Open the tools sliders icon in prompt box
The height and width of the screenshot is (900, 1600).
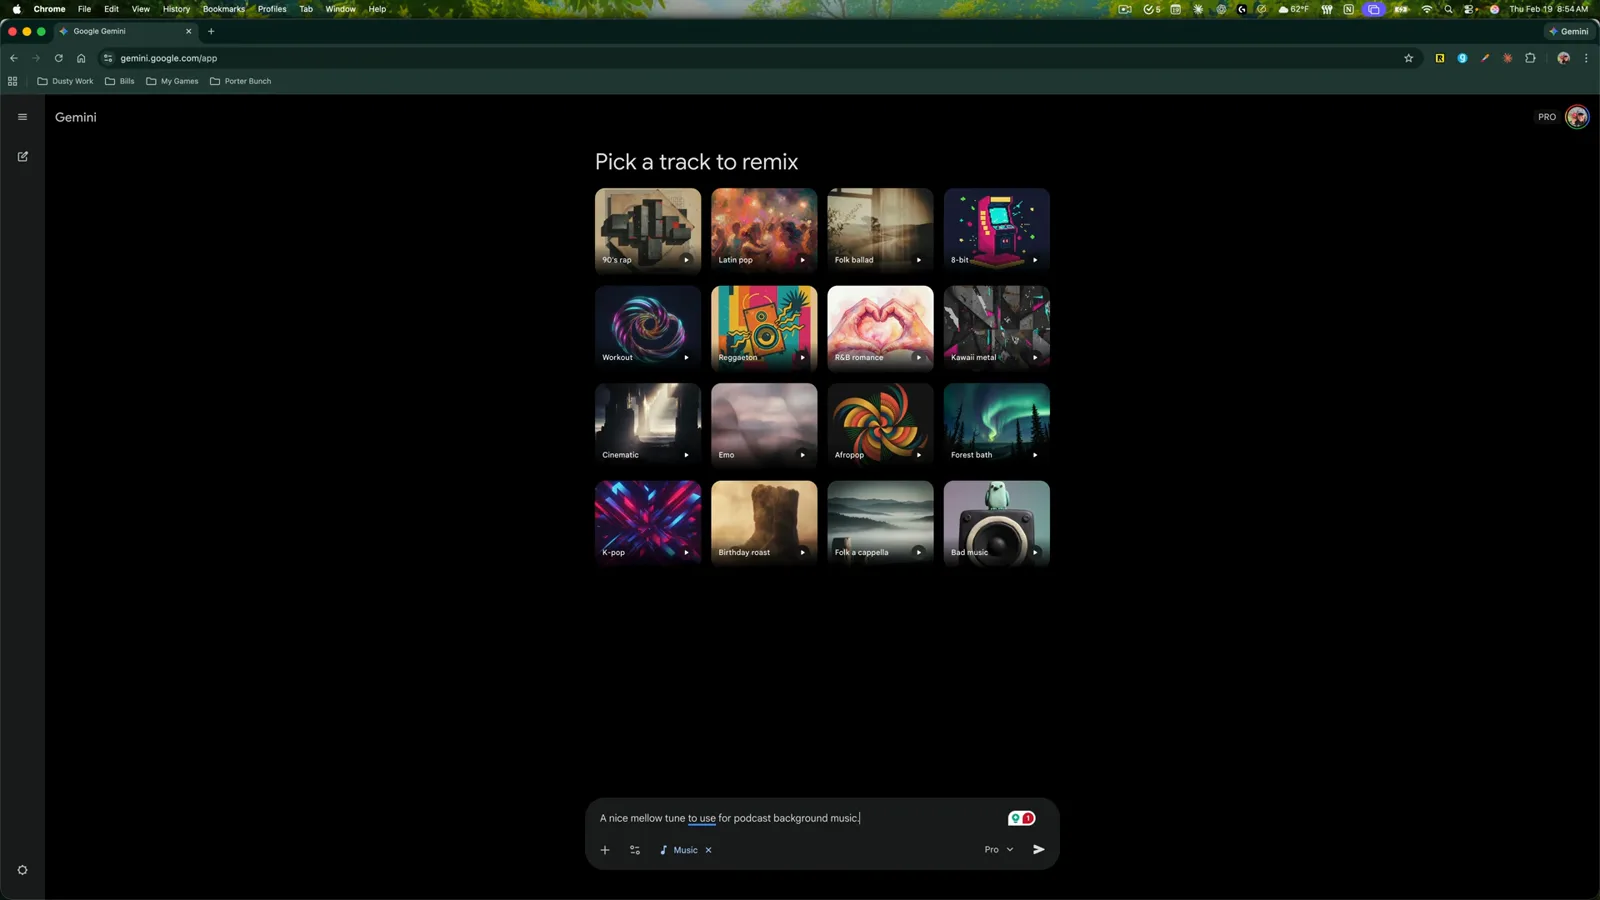point(635,850)
